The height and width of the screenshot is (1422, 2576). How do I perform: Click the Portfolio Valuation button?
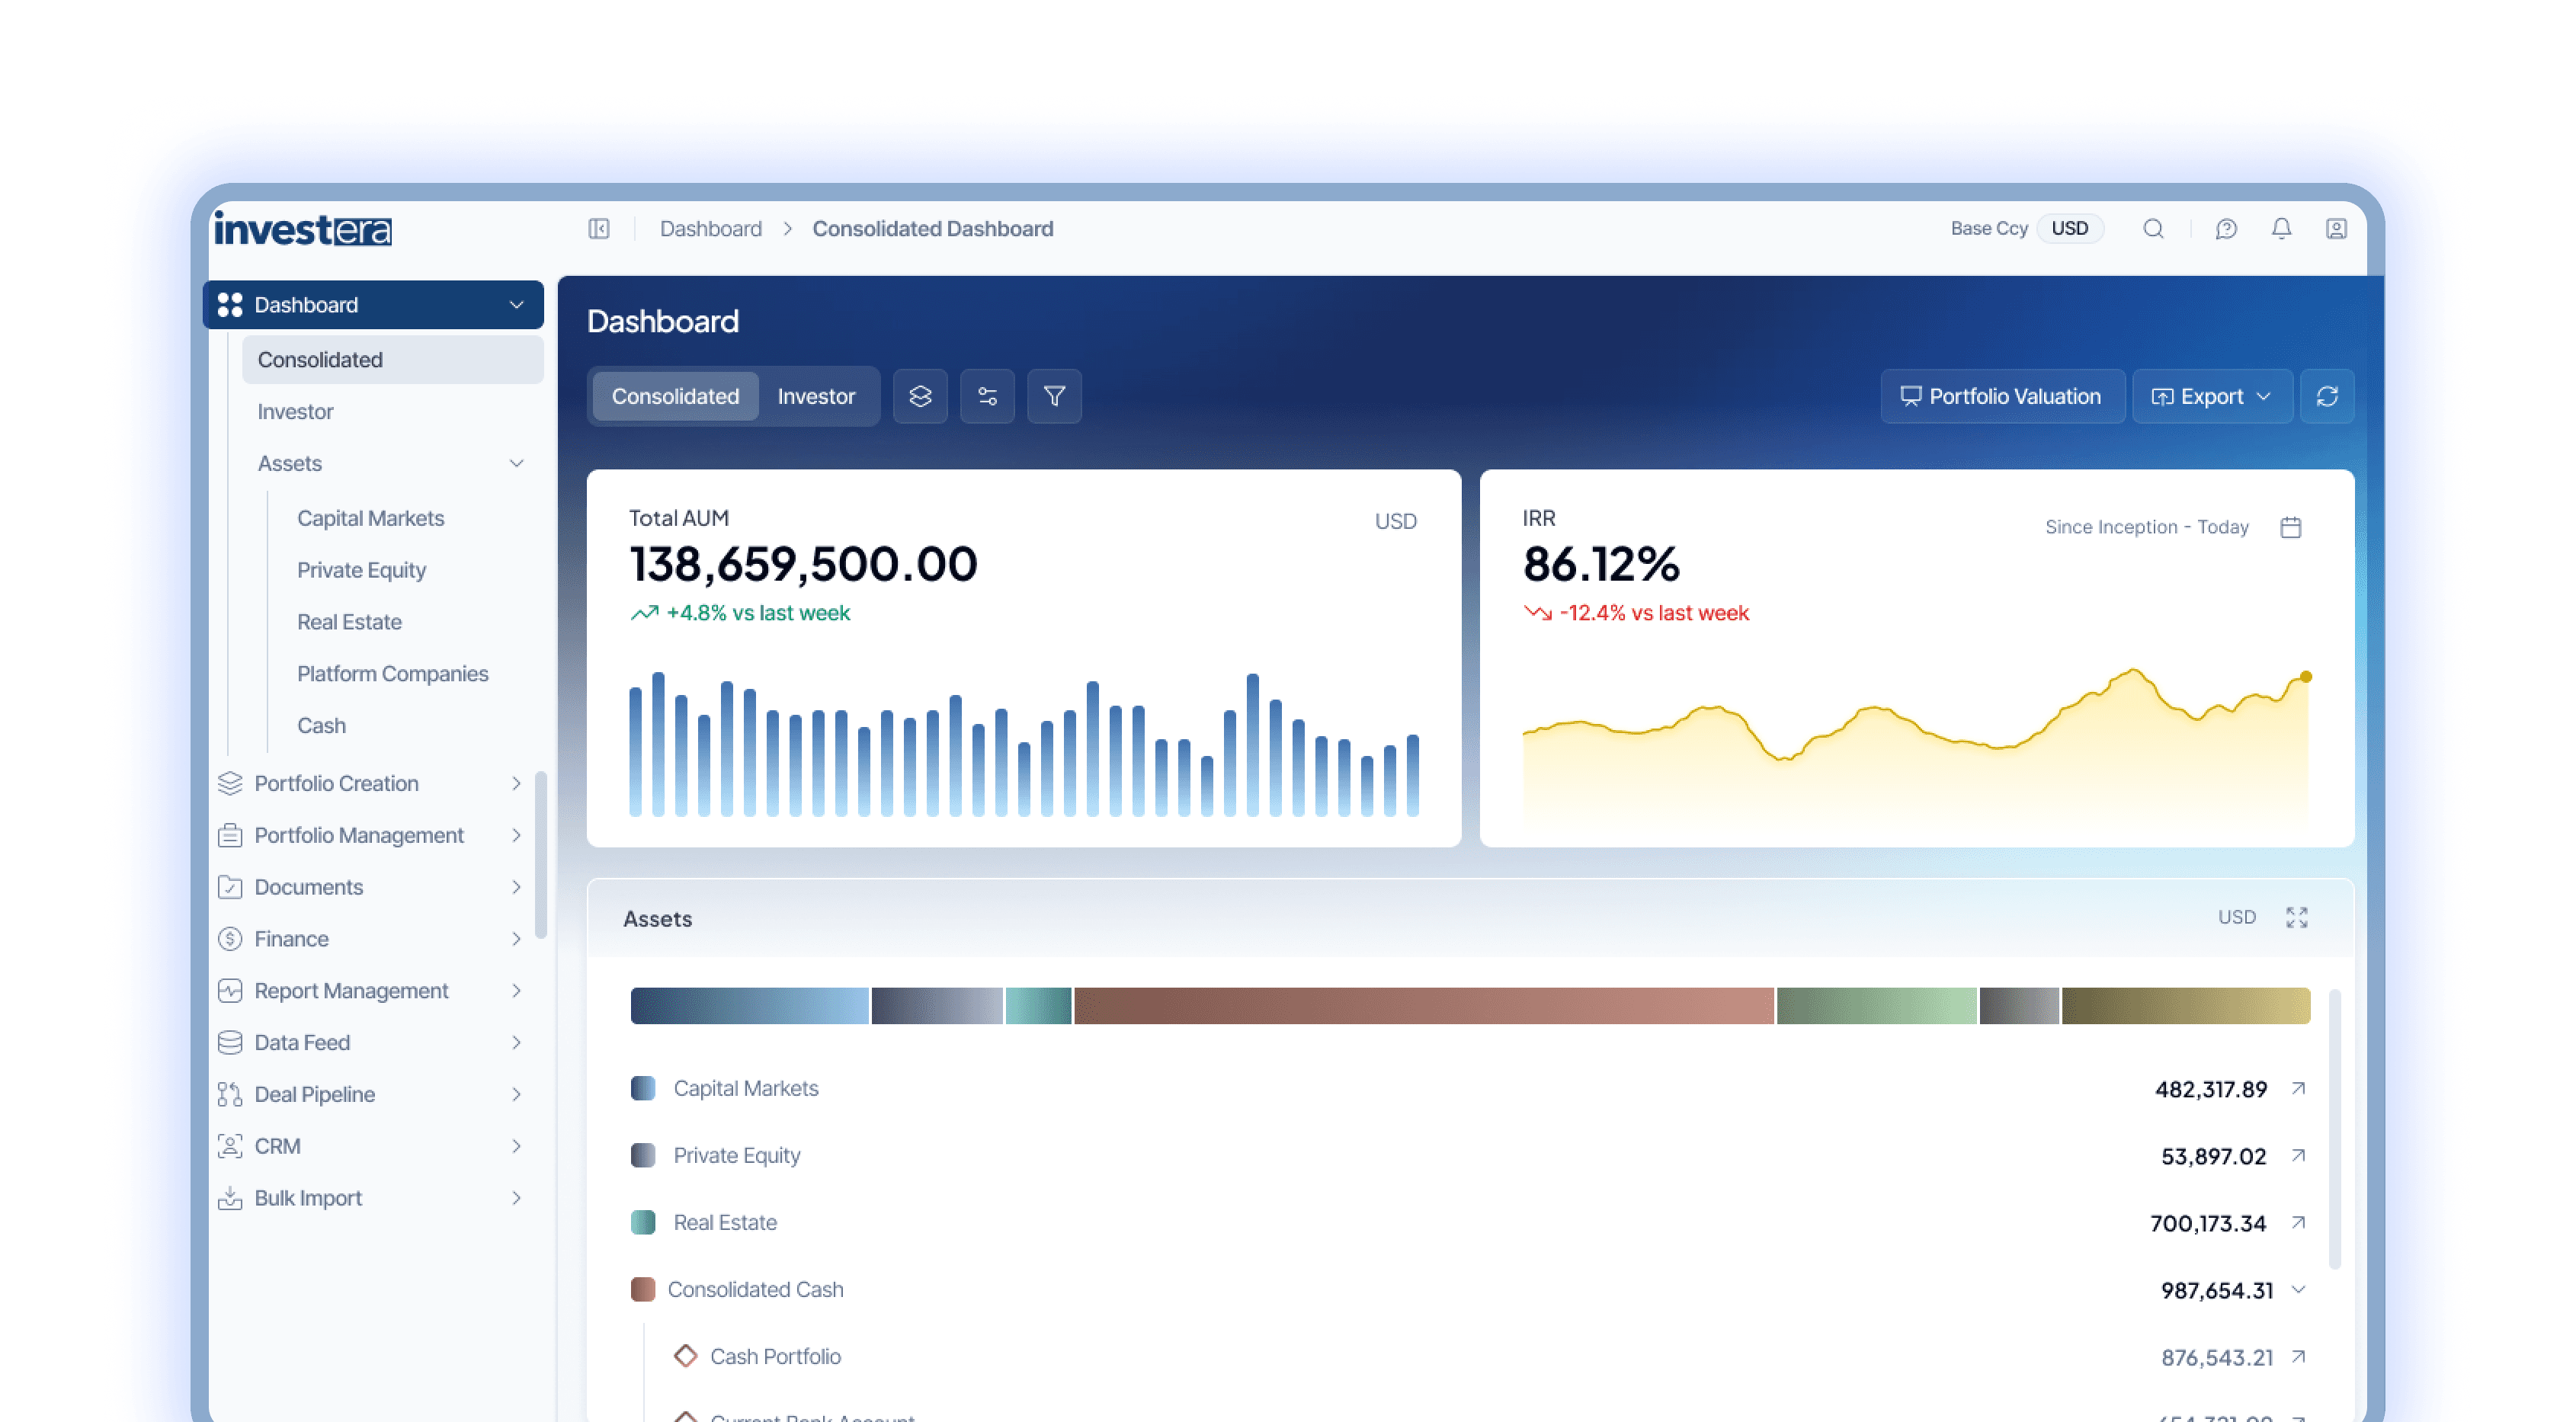2002,396
